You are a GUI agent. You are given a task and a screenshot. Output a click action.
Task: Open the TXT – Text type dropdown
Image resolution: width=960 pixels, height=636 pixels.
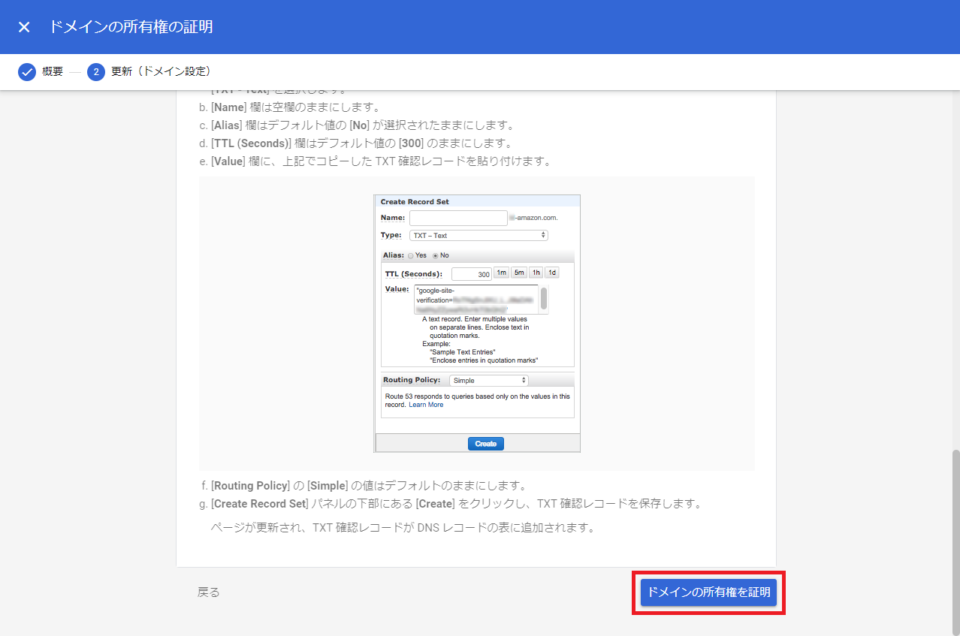click(478, 234)
